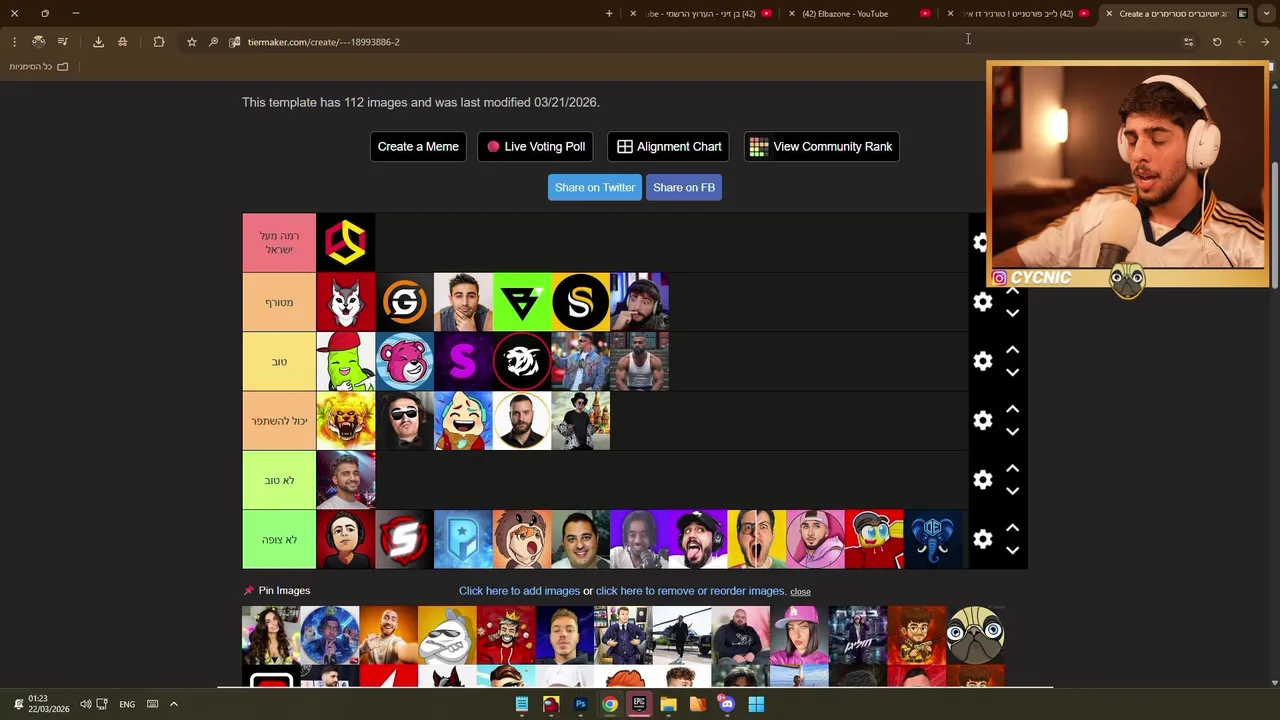
Task: Start a Live Voting Poll
Action: click(535, 146)
